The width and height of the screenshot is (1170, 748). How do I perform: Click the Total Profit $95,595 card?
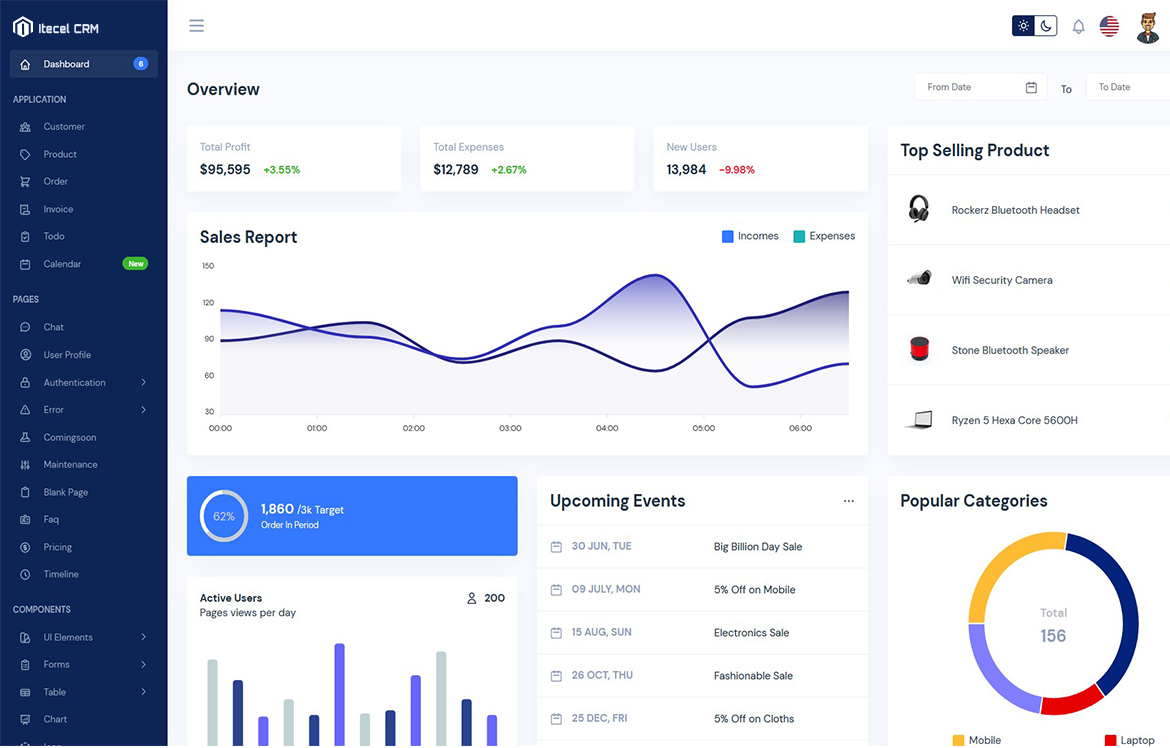[293, 159]
